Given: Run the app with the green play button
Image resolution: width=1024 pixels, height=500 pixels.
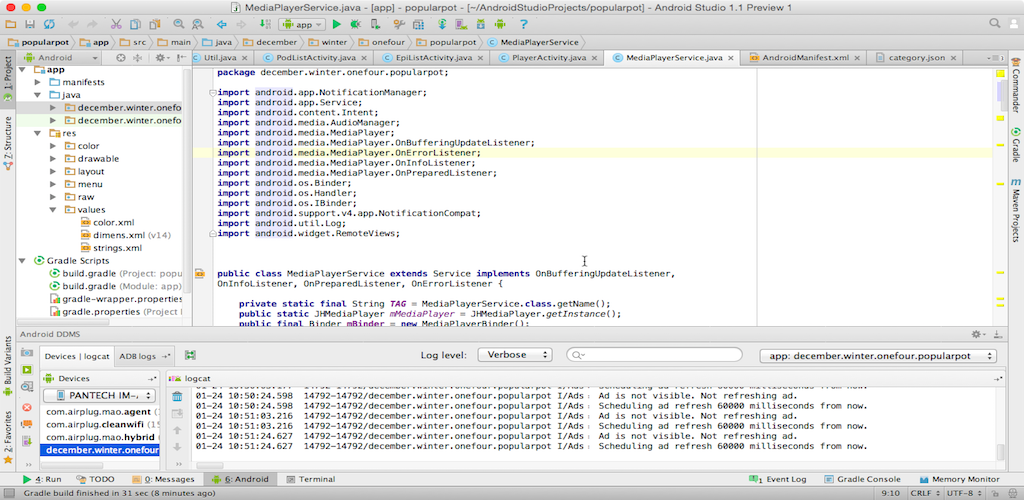Looking at the screenshot, I should [x=337, y=24].
